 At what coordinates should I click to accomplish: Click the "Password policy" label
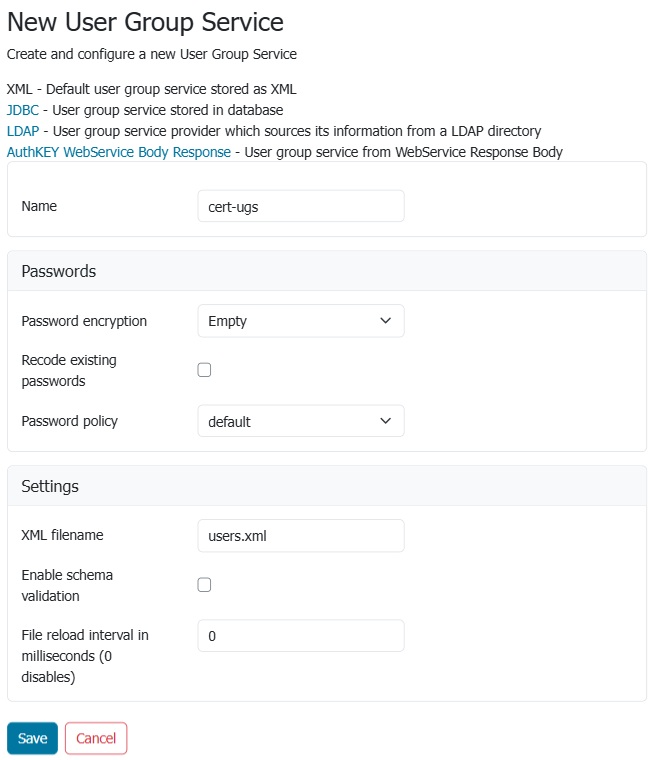tap(69, 421)
